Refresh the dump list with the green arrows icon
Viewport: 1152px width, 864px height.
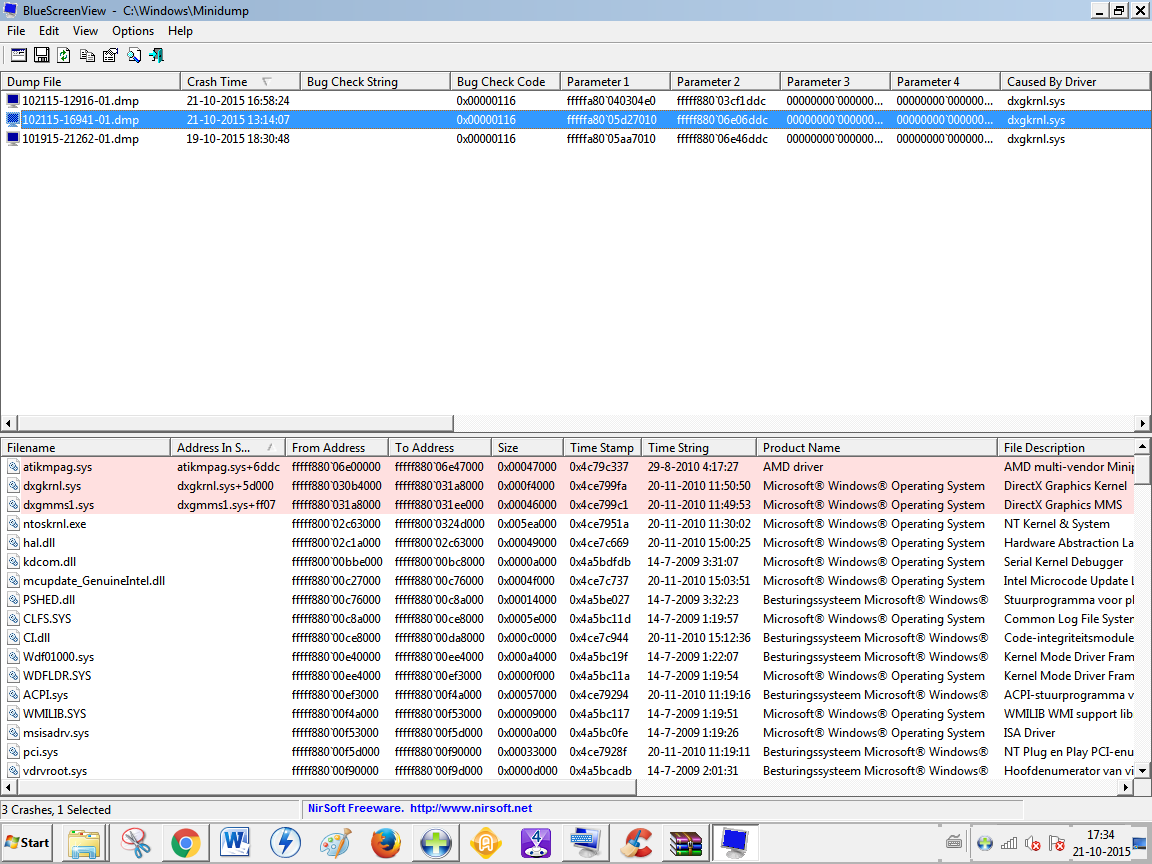64,55
